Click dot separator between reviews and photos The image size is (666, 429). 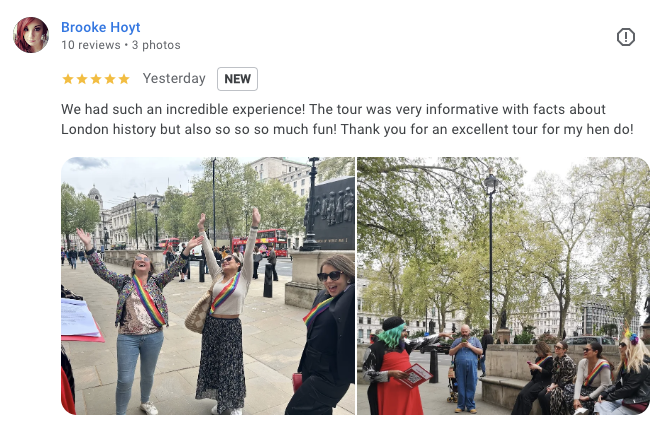click(x=127, y=45)
